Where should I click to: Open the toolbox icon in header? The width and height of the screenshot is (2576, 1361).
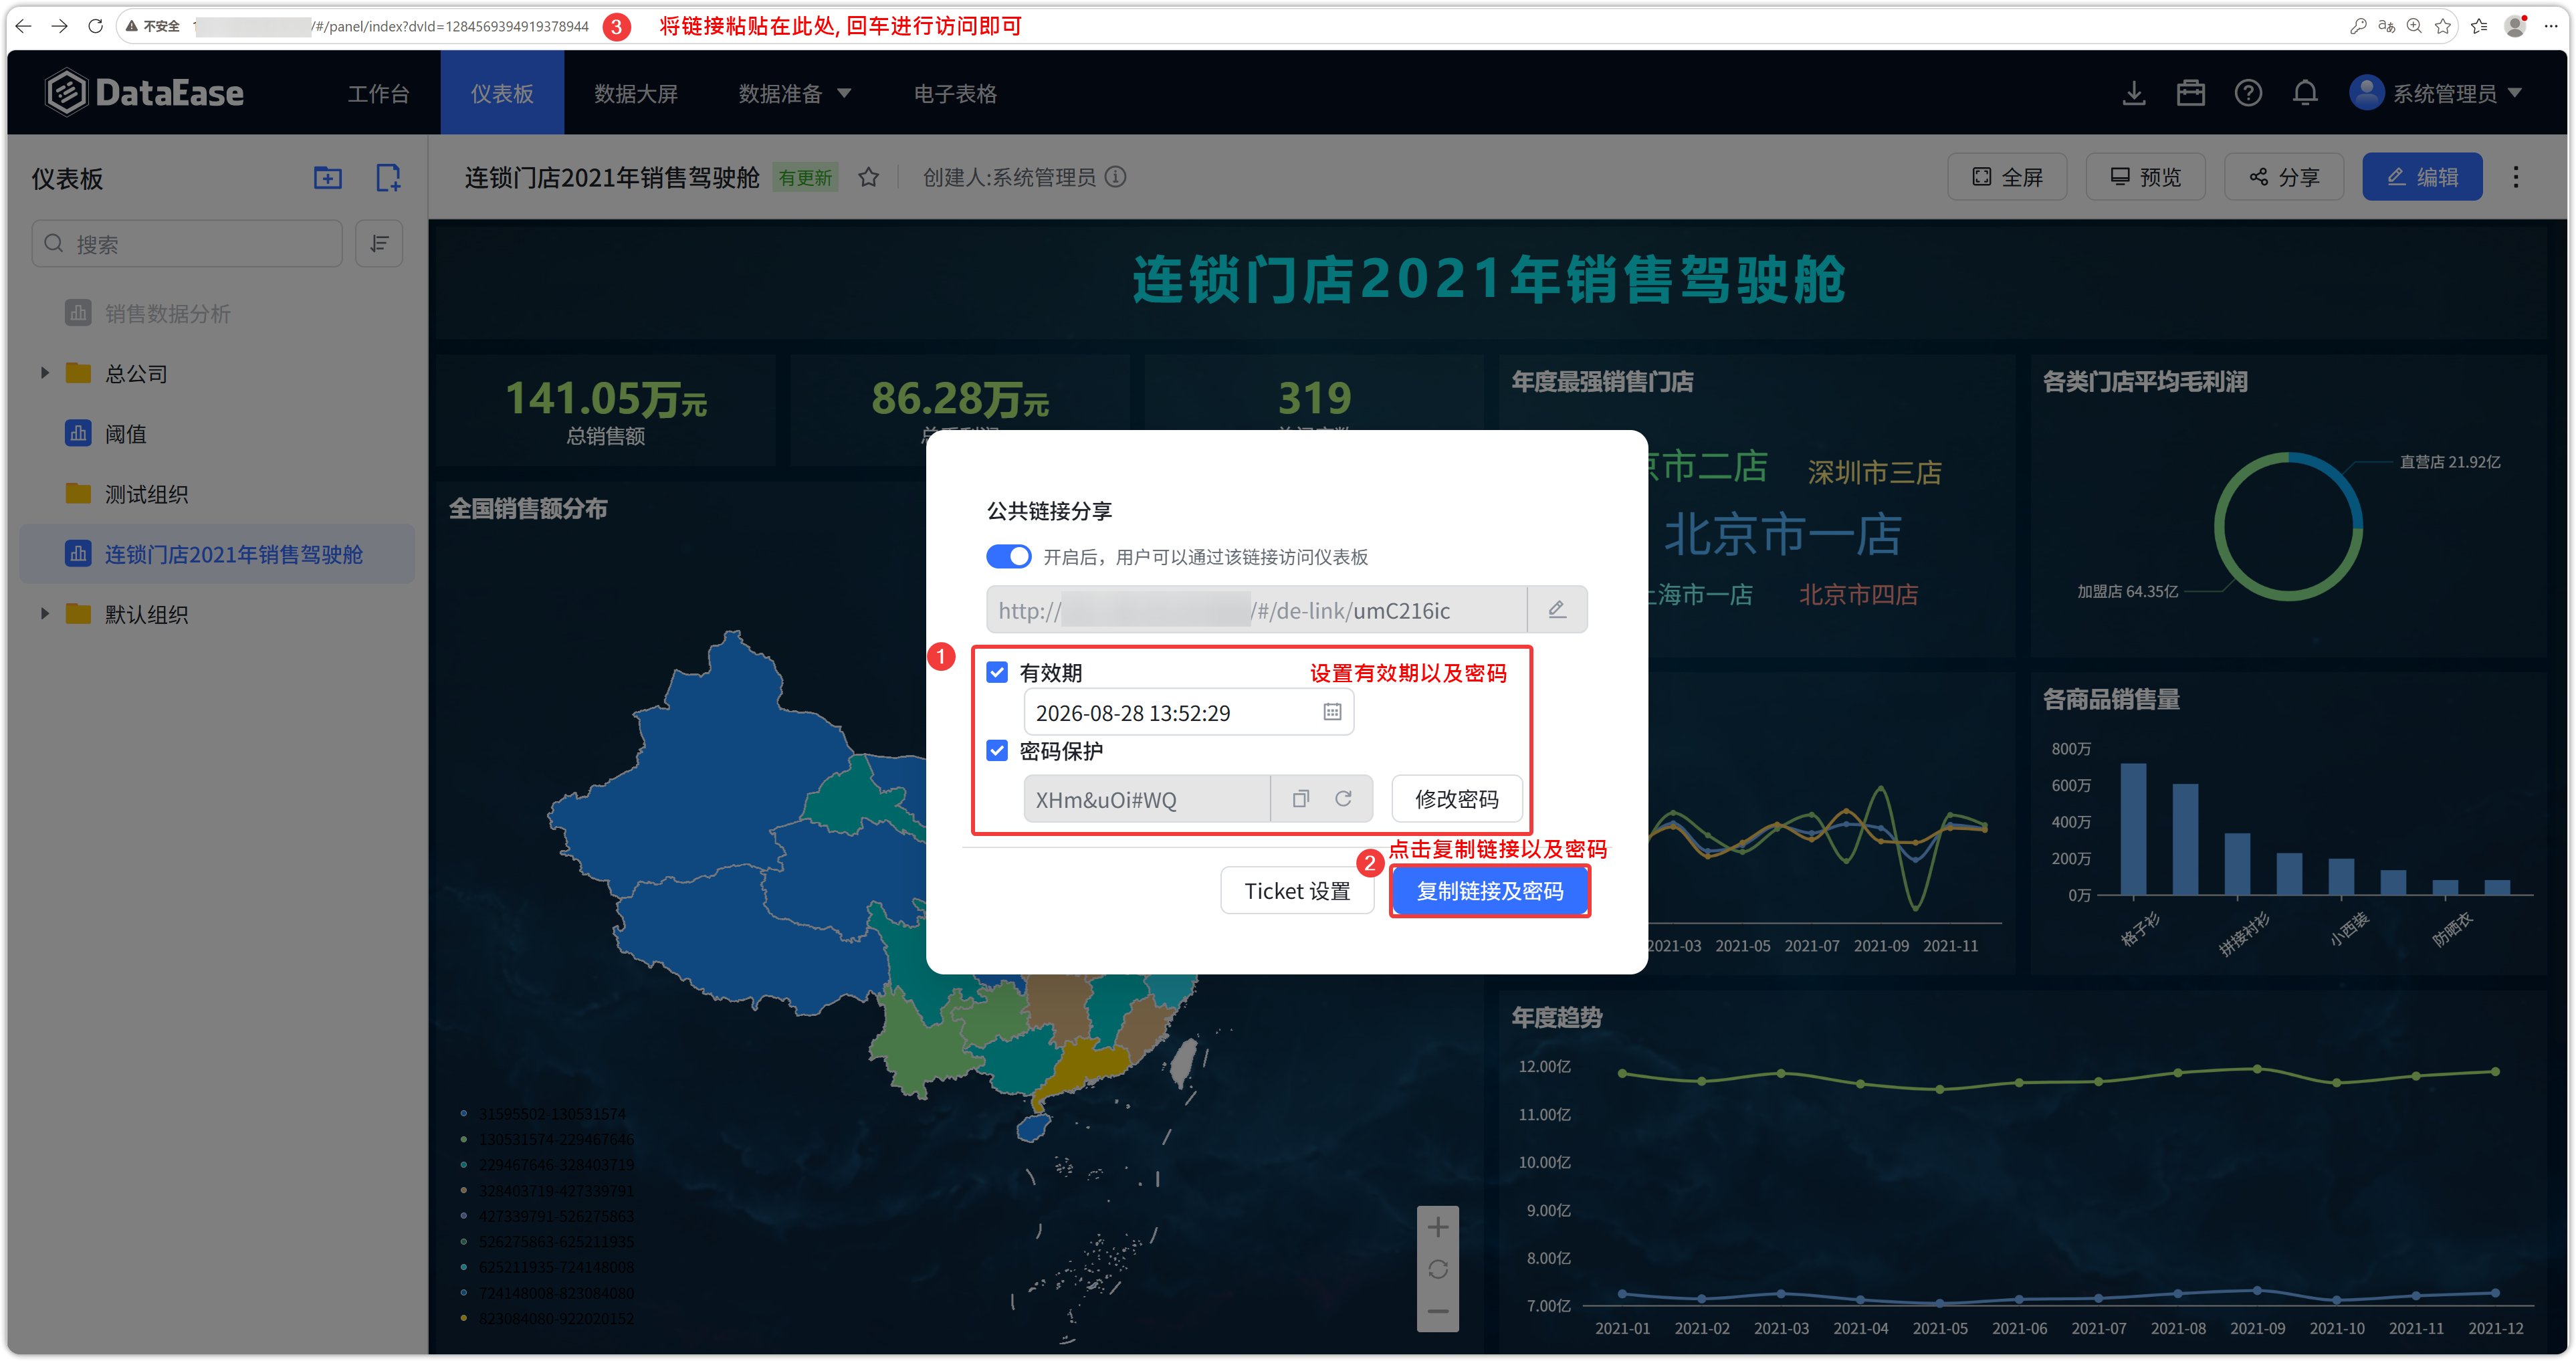point(2191,93)
